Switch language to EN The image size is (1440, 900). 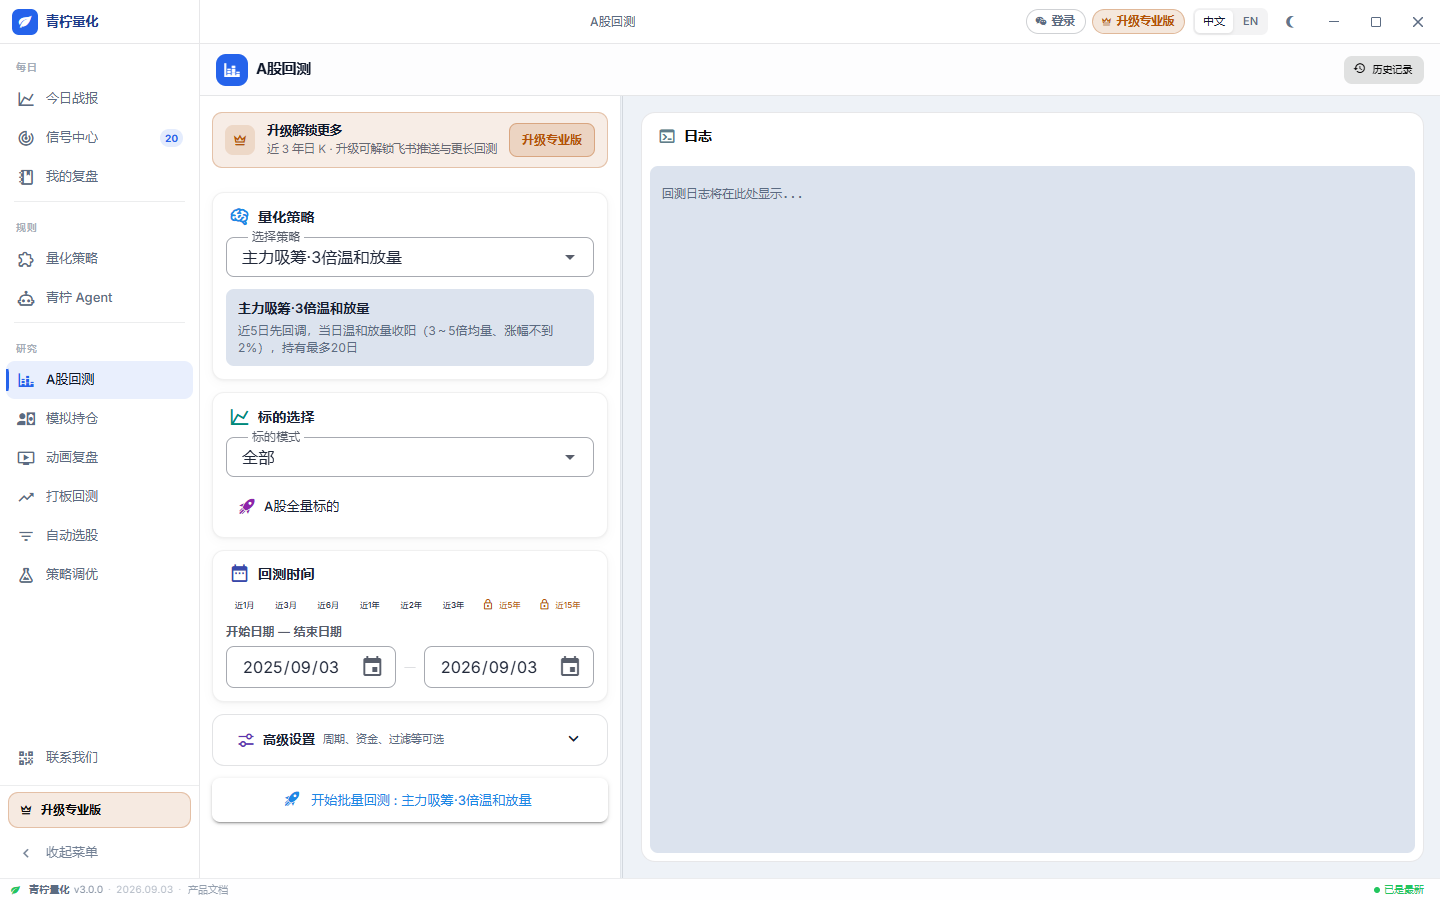click(1250, 21)
